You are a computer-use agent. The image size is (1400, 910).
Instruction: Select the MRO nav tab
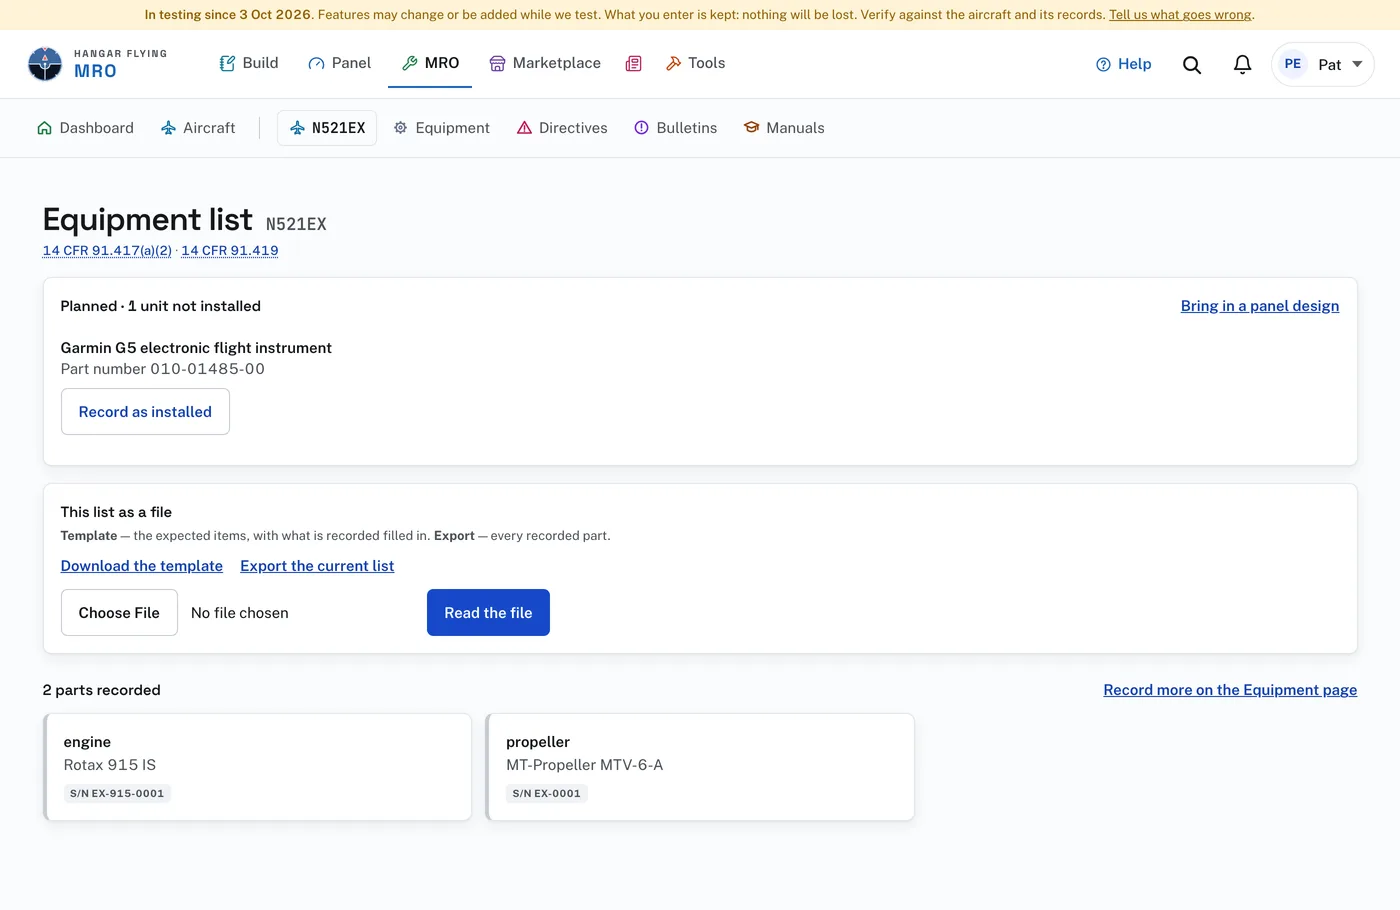pos(430,63)
